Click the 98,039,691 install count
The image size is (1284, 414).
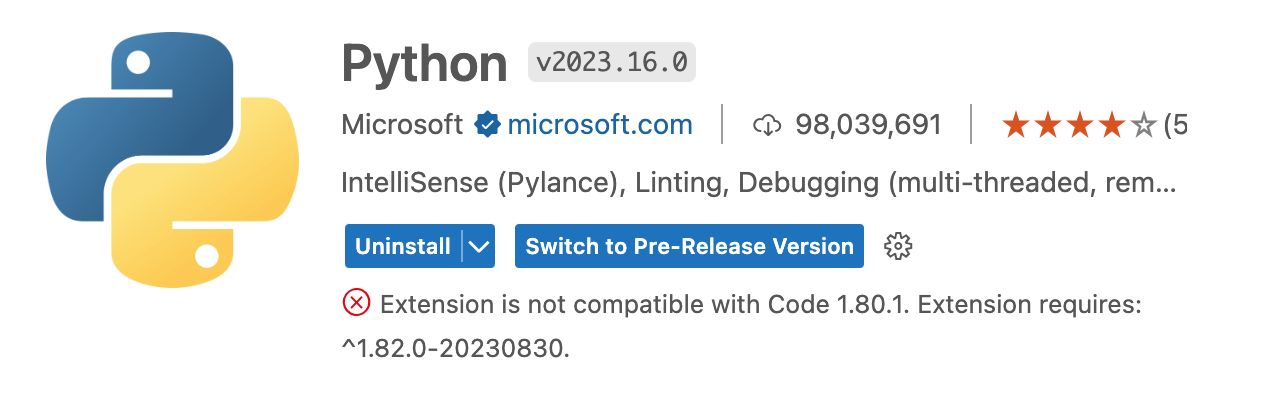869,125
